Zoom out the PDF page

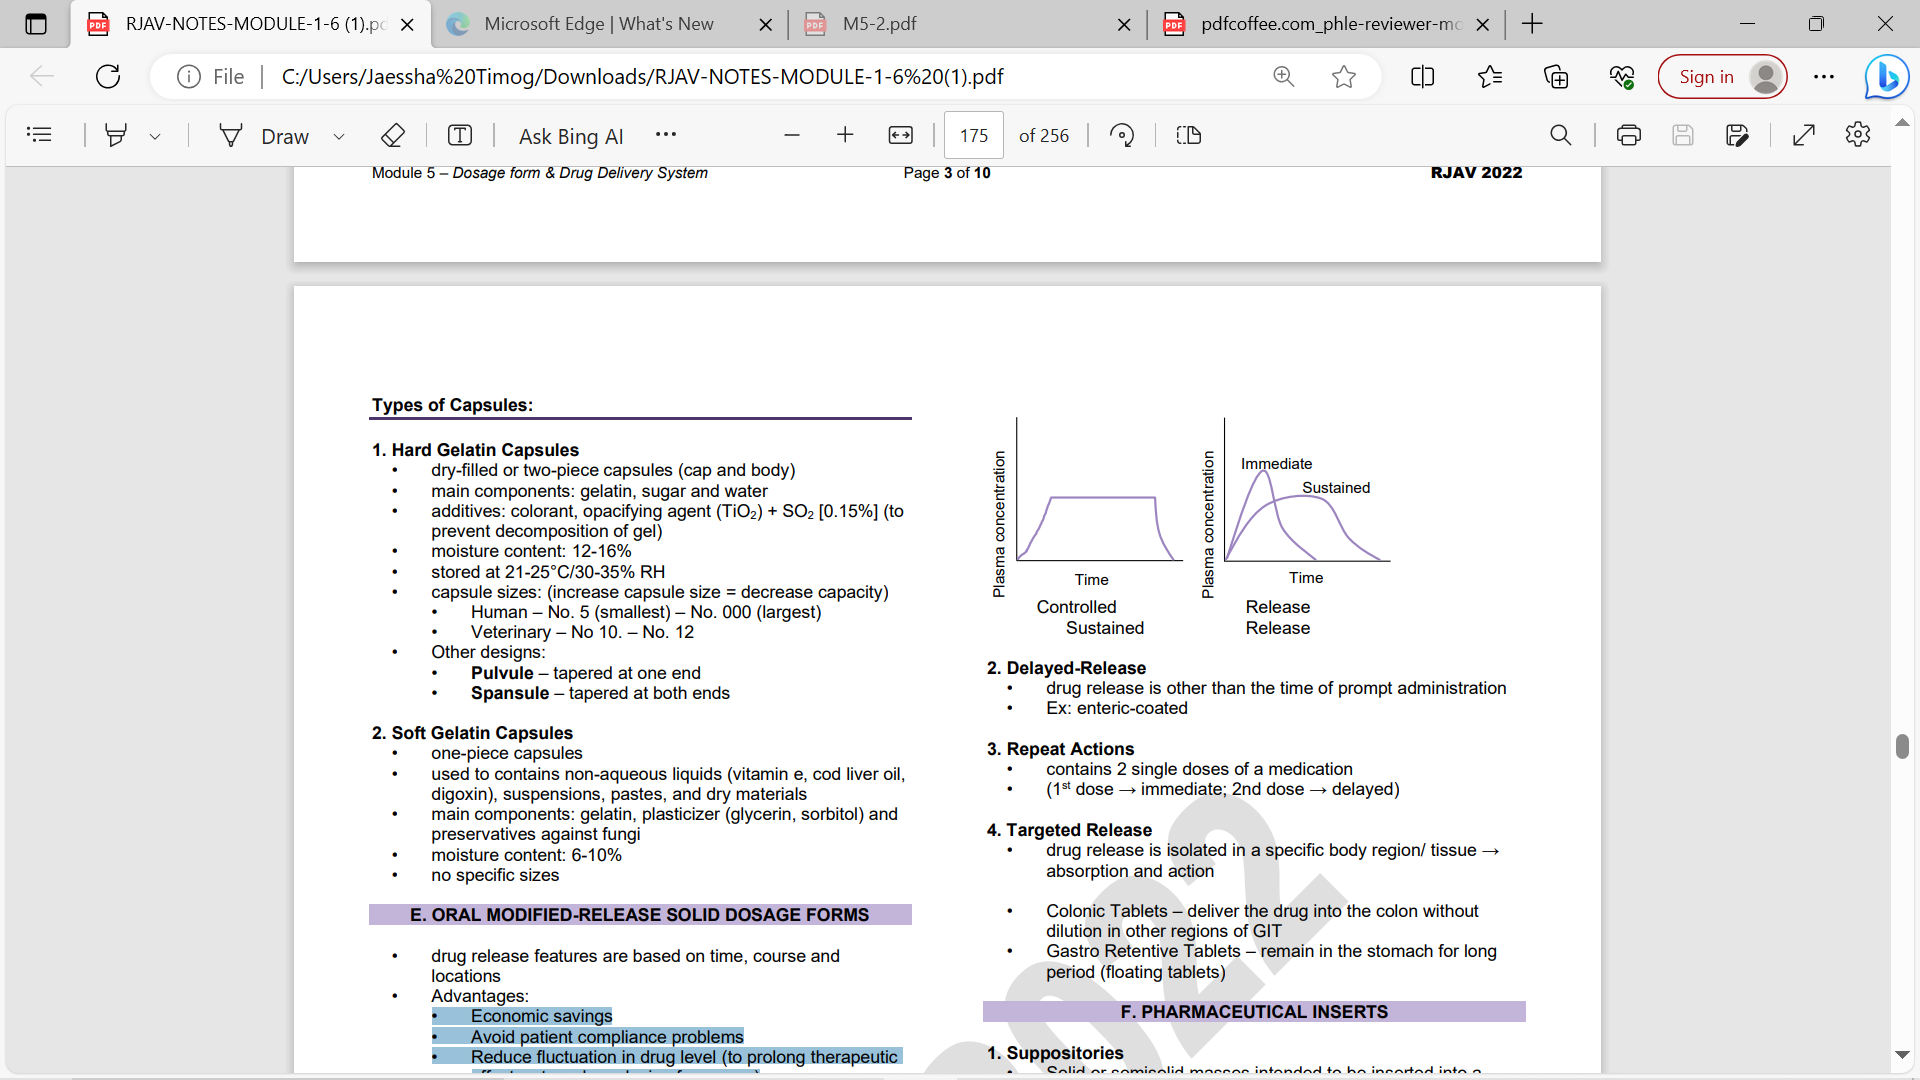point(792,135)
